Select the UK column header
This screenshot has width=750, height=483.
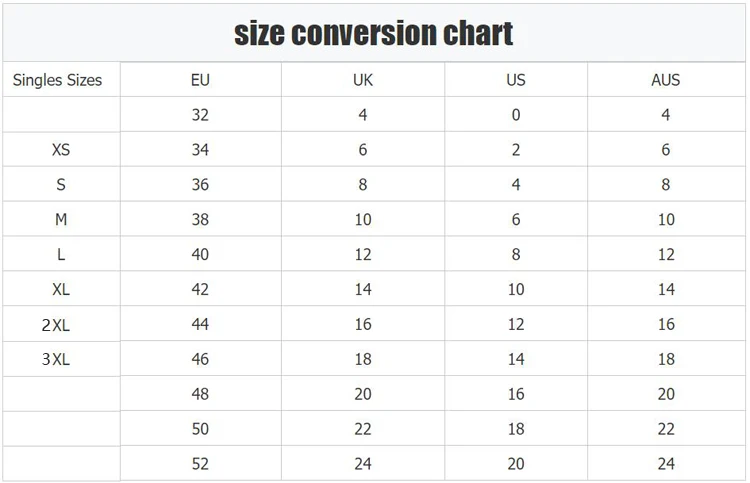point(363,80)
